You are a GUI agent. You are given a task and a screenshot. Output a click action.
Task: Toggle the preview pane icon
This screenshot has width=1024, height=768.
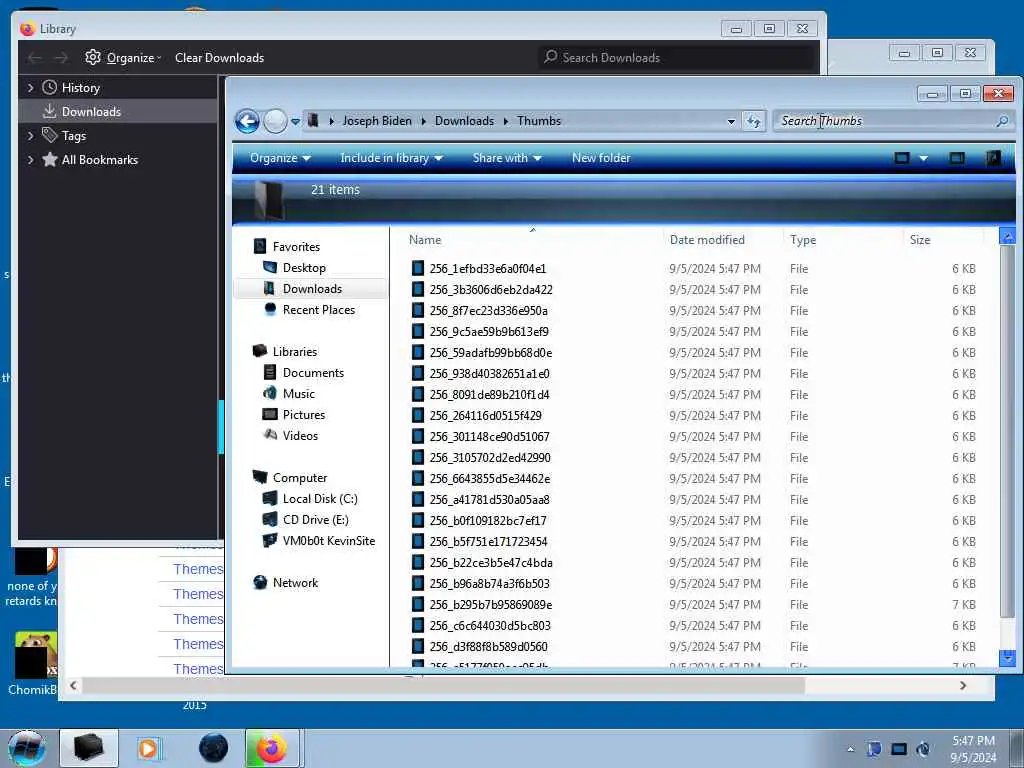(957, 158)
